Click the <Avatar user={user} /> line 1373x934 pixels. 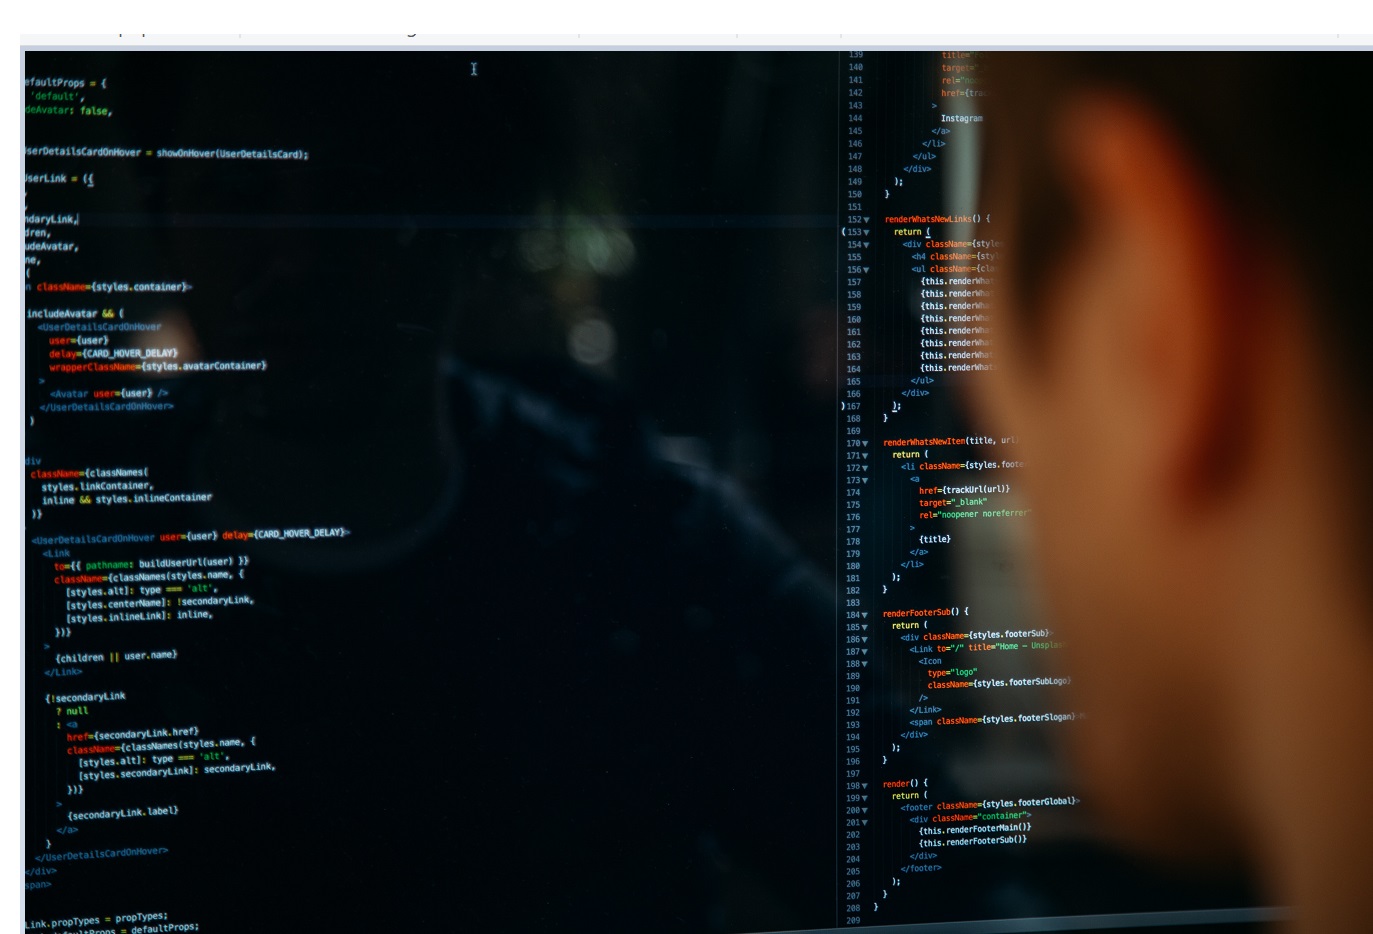[x=109, y=394]
